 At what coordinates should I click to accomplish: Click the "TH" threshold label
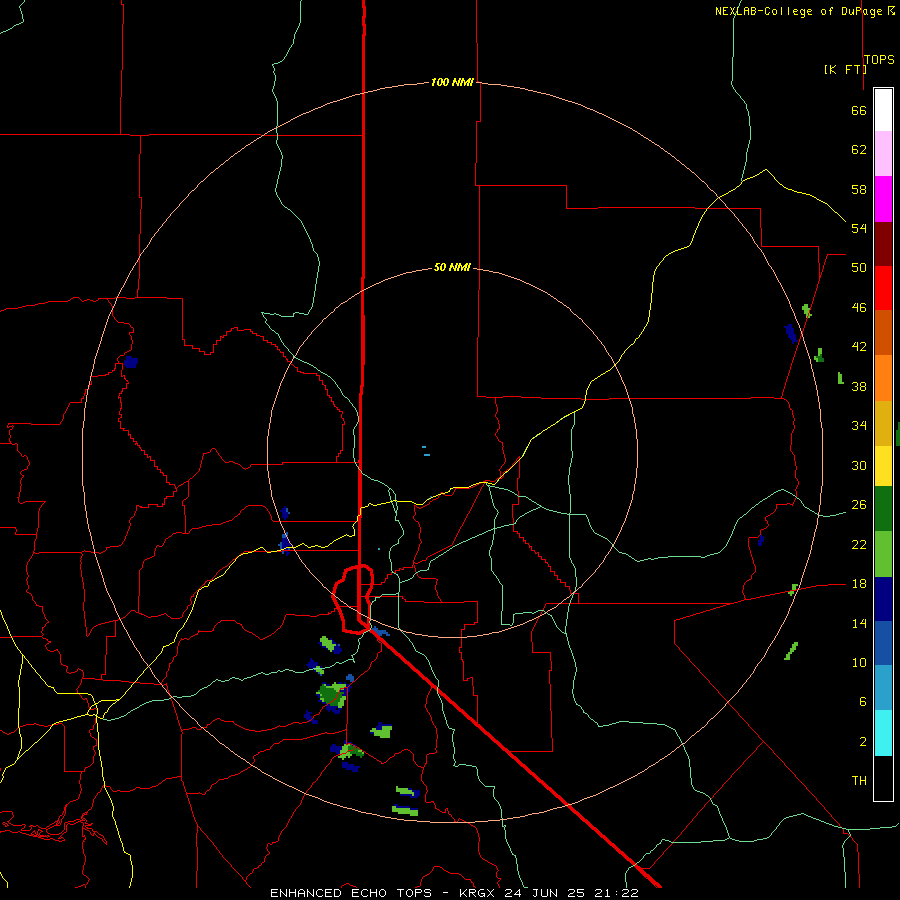point(859,781)
